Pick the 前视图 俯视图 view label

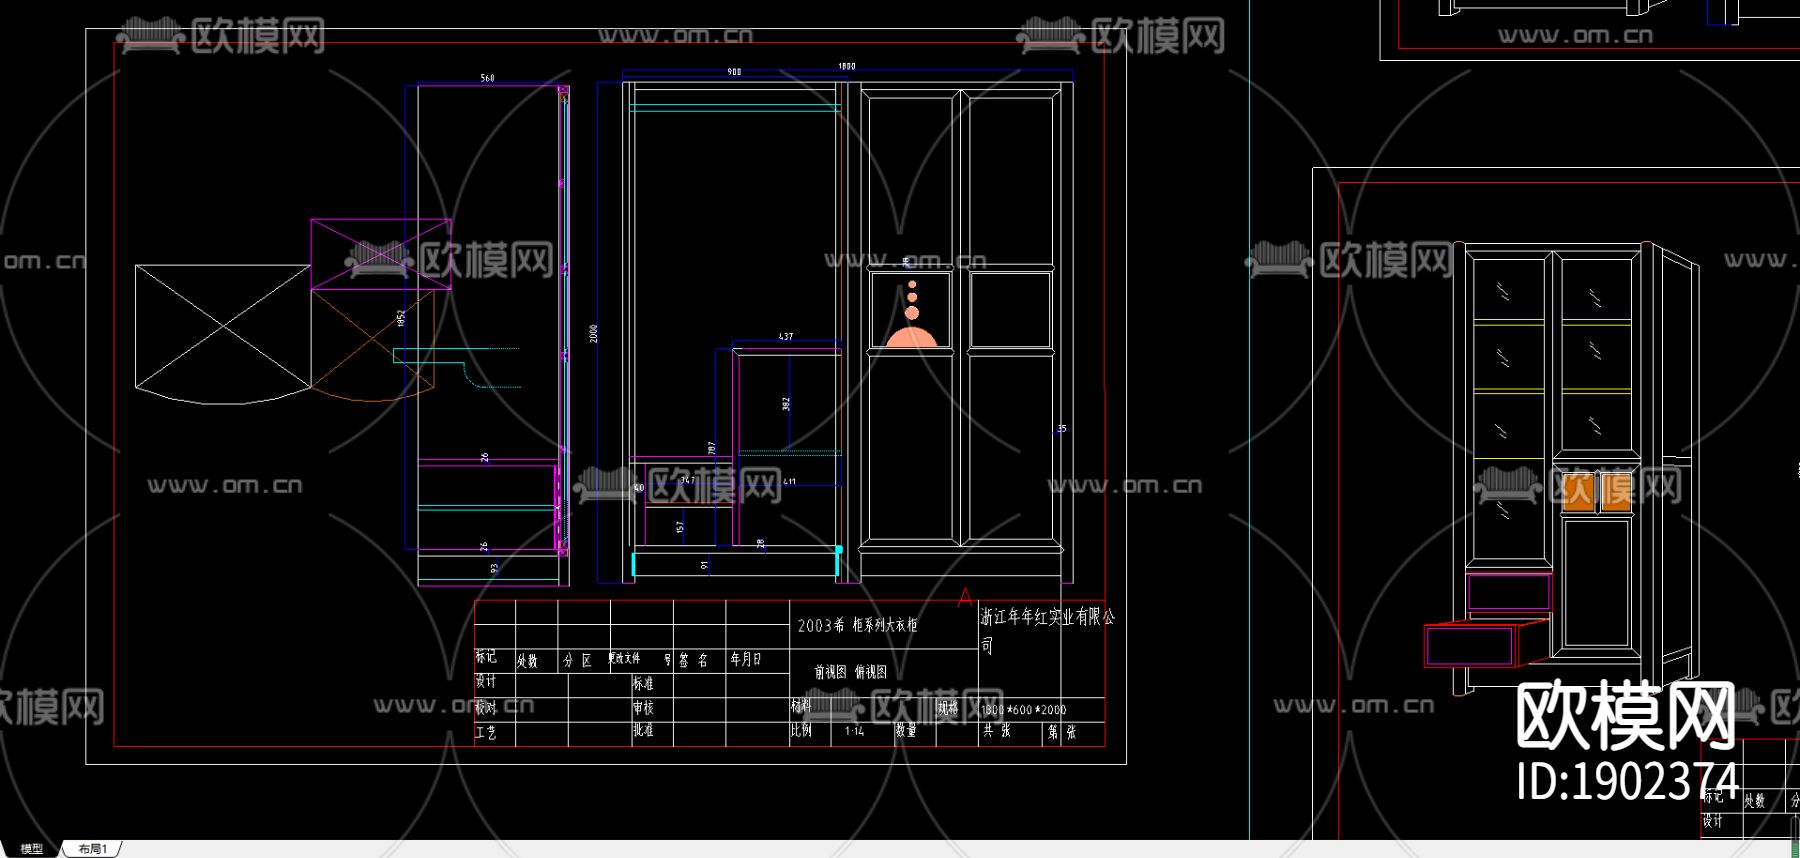(851, 672)
